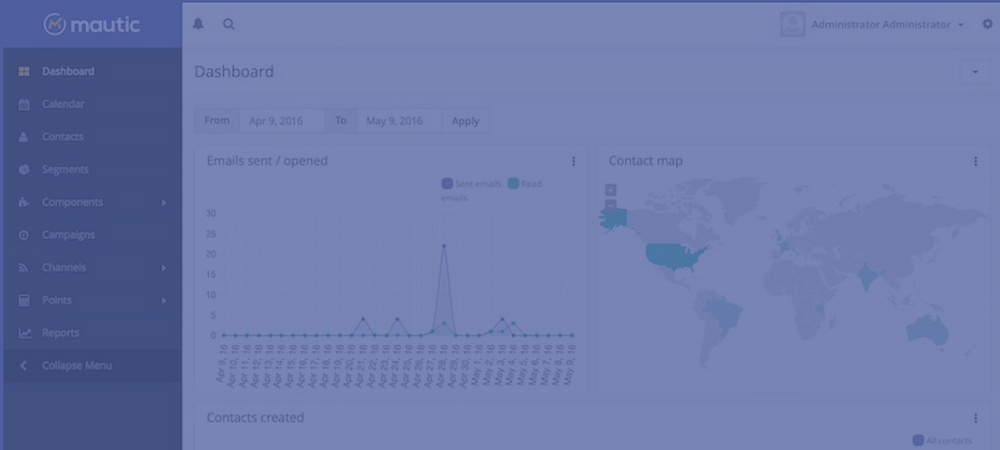
Task: Click the search magnifier icon
Action: [228, 24]
